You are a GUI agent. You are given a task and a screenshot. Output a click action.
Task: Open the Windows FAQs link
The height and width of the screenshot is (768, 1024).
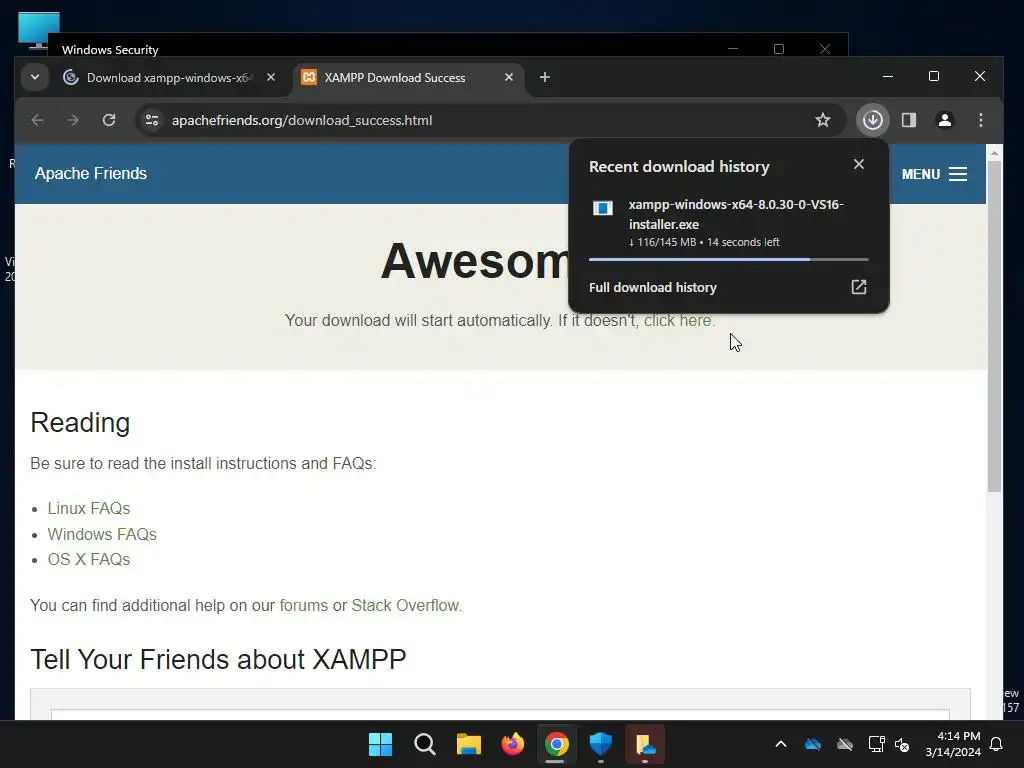102,534
